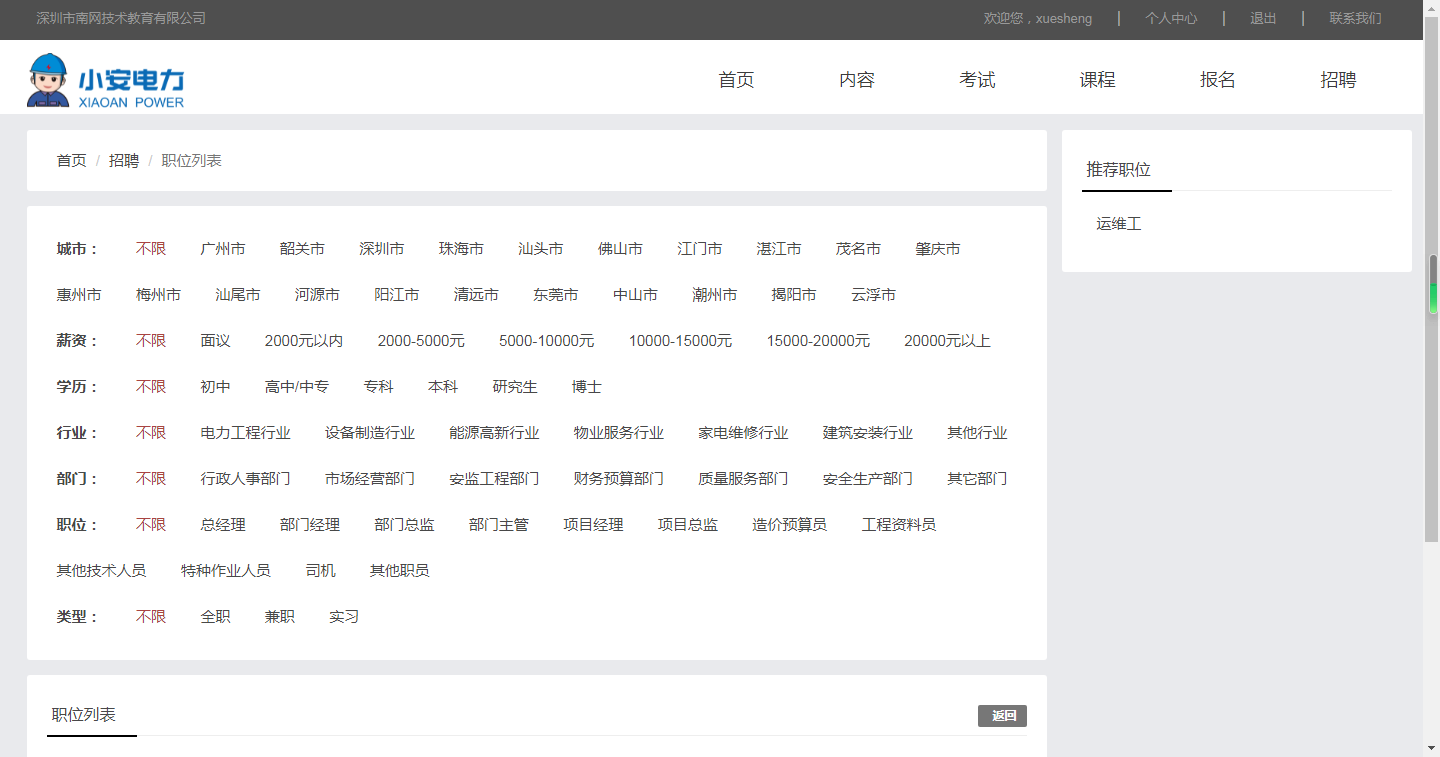1440x757 pixels.
Task: Open the 考试 section from the navbar
Action: pyautogui.click(x=977, y=80)
